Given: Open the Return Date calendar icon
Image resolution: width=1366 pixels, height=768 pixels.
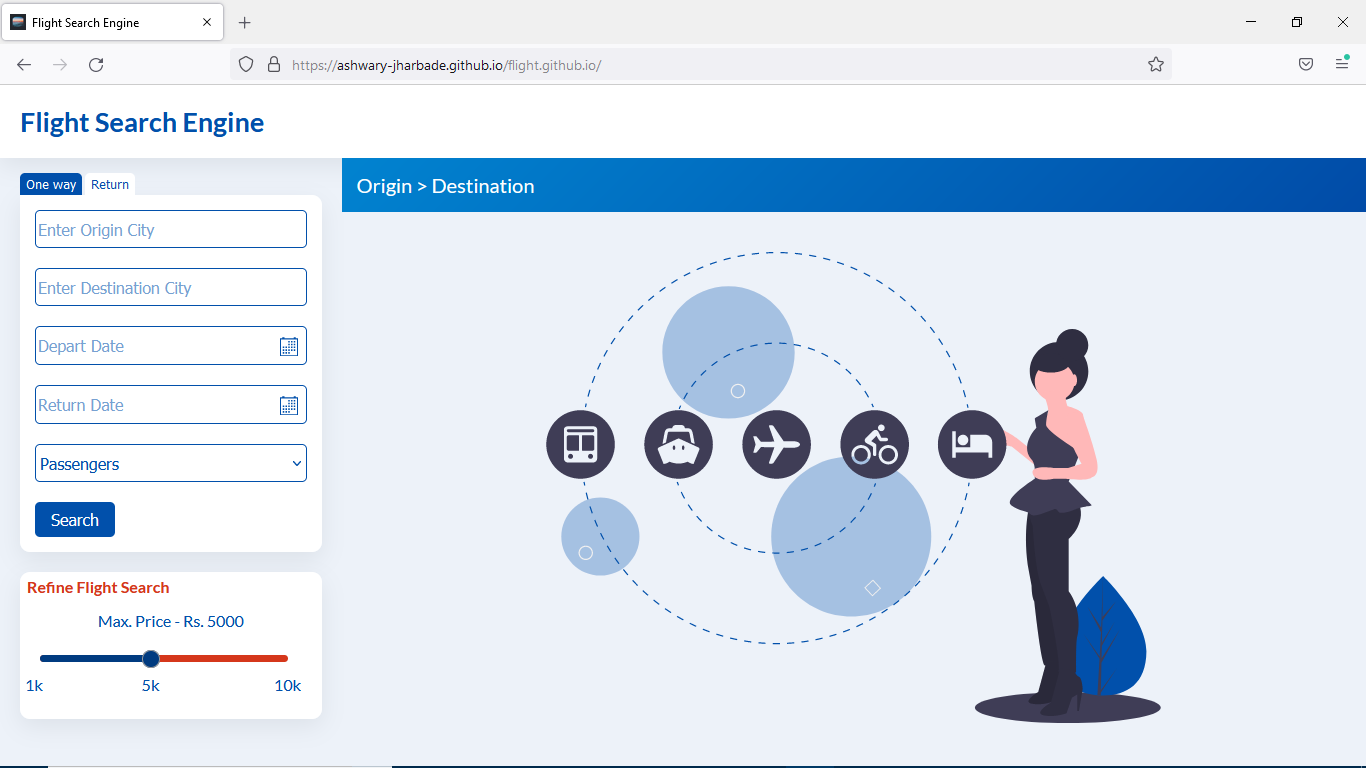Looking at the screenshot, I should [289, 405].
